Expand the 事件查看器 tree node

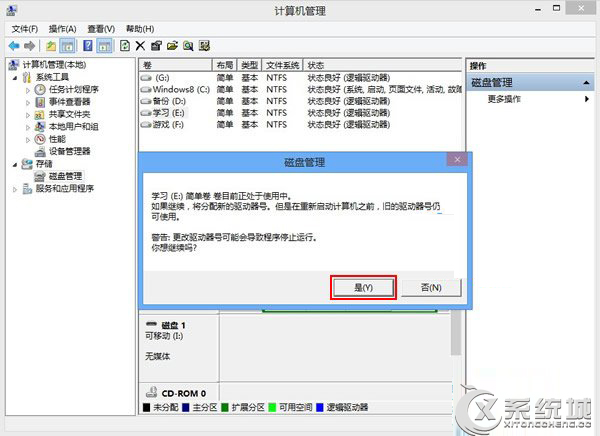[x=27, y=101]
